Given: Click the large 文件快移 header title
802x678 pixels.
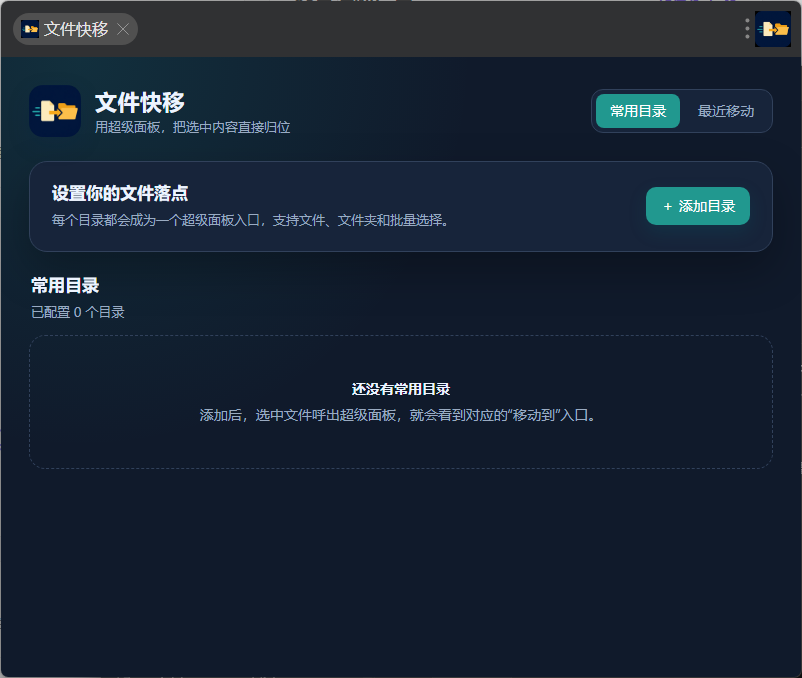Looking at the screenshot, I should point(140,103).
